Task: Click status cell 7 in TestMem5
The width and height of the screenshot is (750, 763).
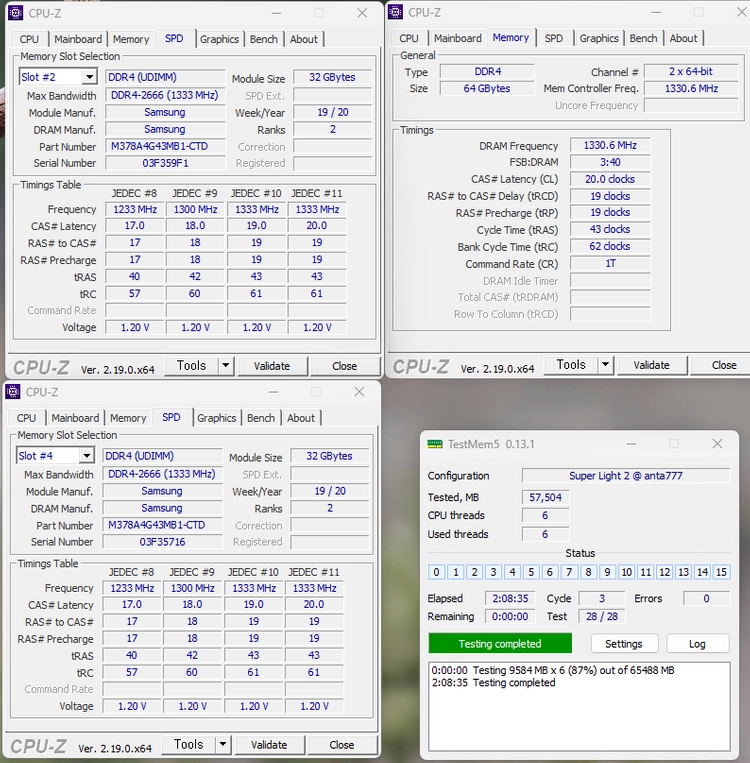Action: click(x=569, y=572)
